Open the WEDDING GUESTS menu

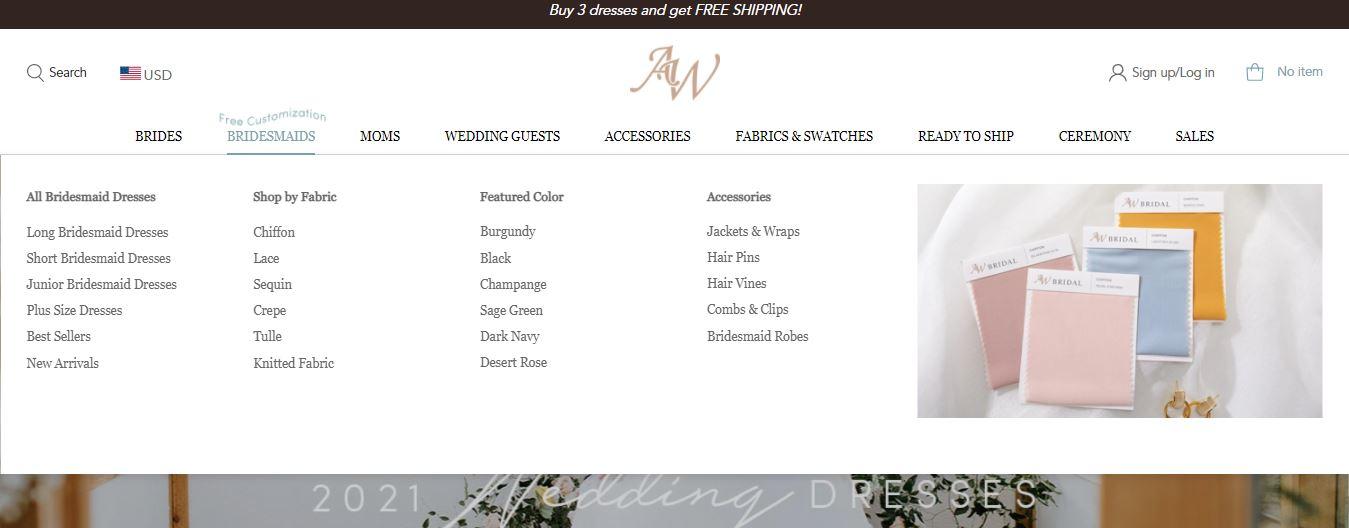point(502,136)
